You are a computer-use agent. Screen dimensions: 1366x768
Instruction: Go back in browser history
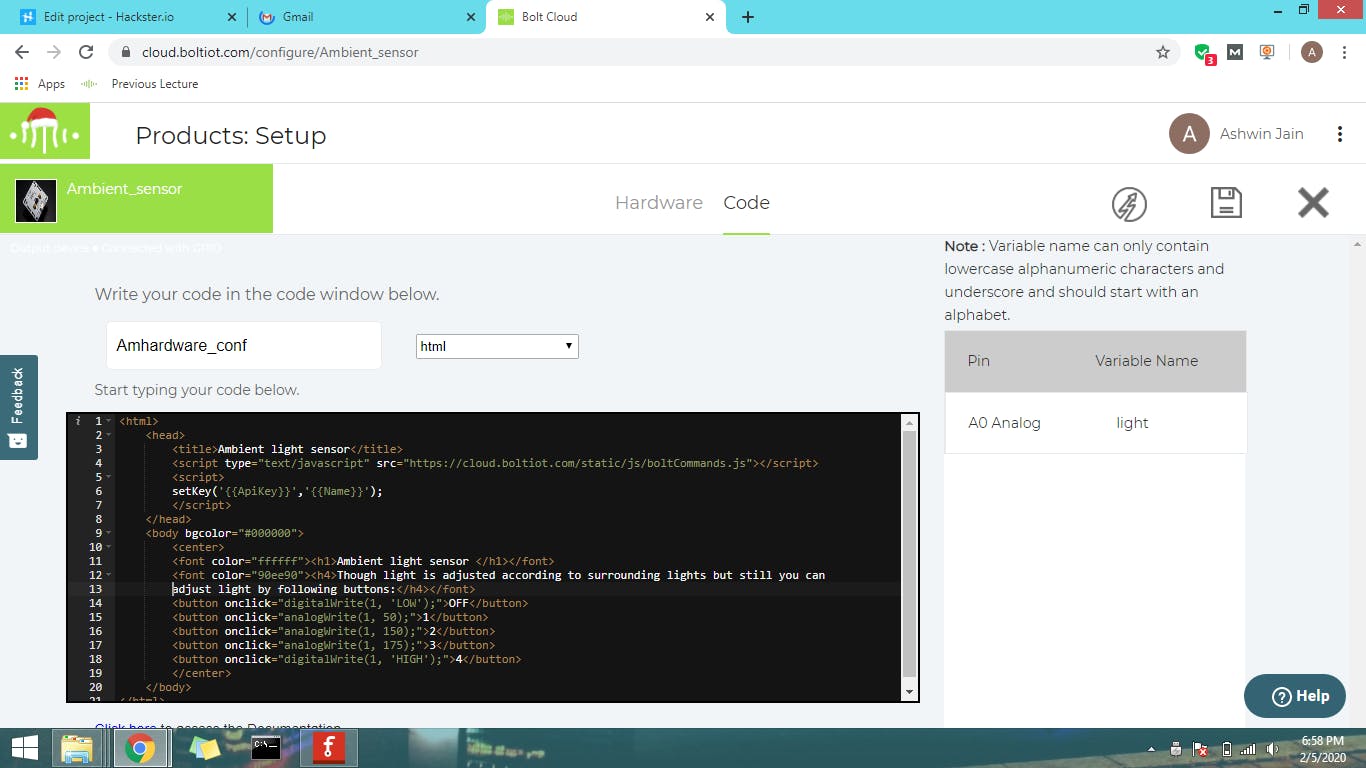[x=22, y=52]
